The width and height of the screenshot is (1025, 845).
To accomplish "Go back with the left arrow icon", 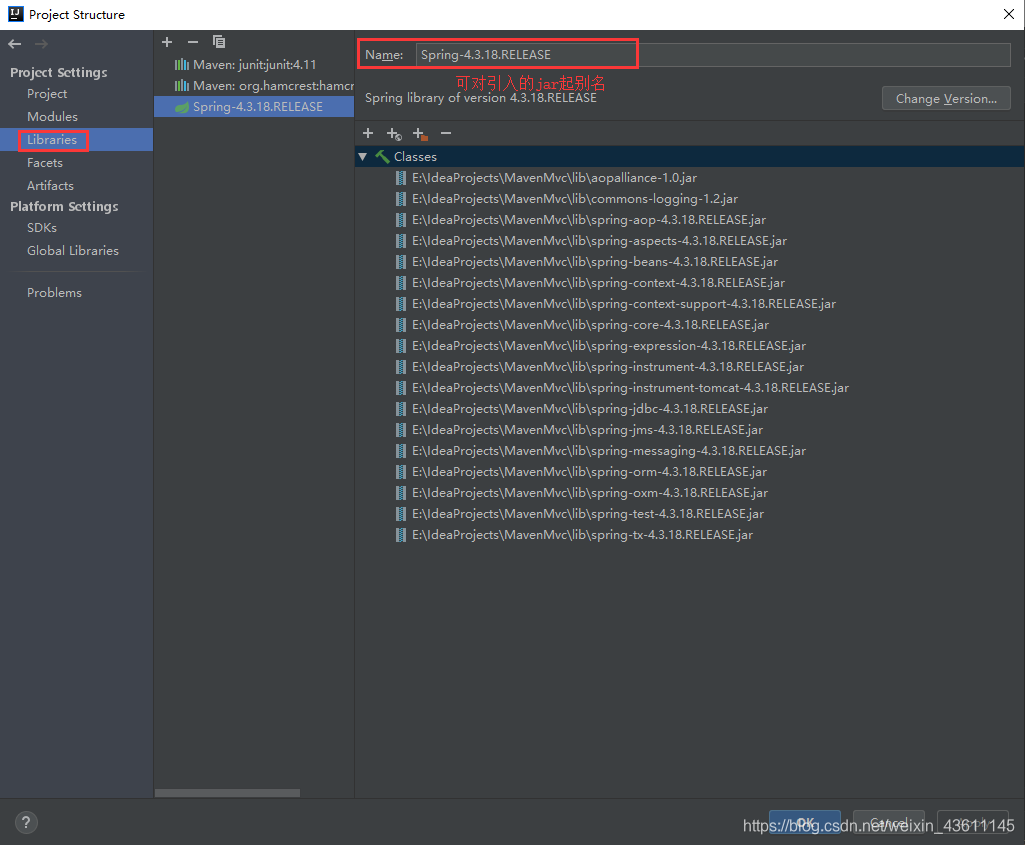I will [x=14, y=44].
